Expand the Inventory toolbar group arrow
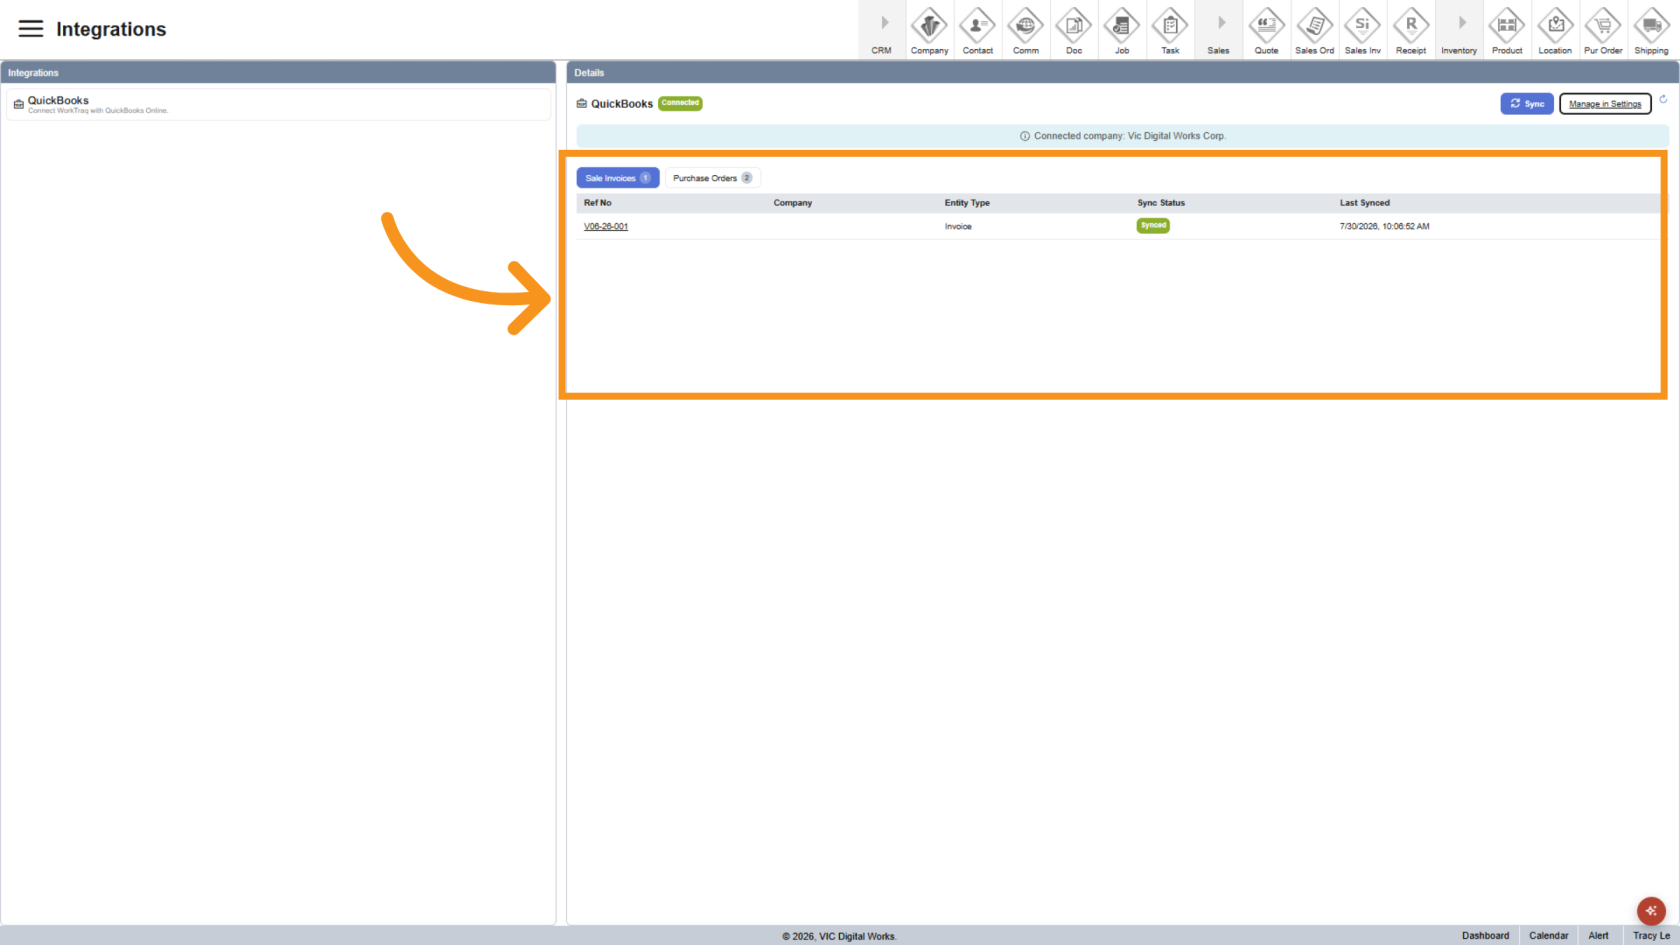1680x945 pixels. point(1461,23)
